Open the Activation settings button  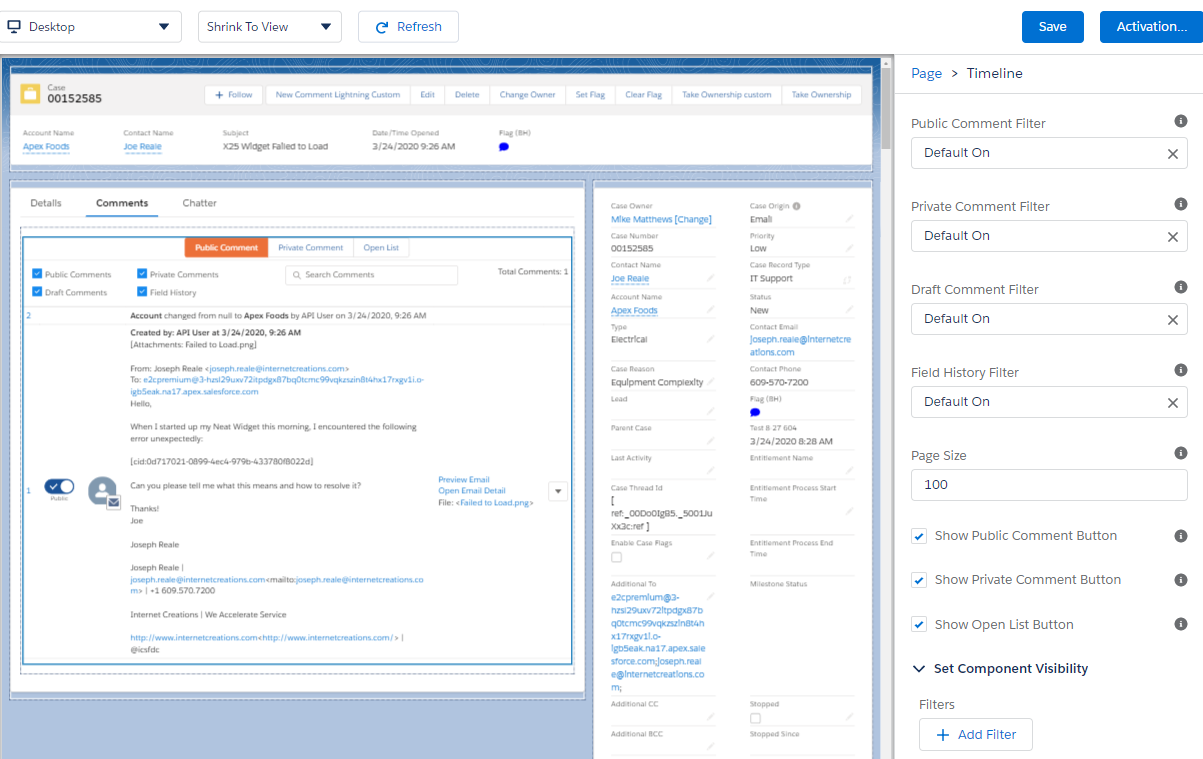(1151, 27)
